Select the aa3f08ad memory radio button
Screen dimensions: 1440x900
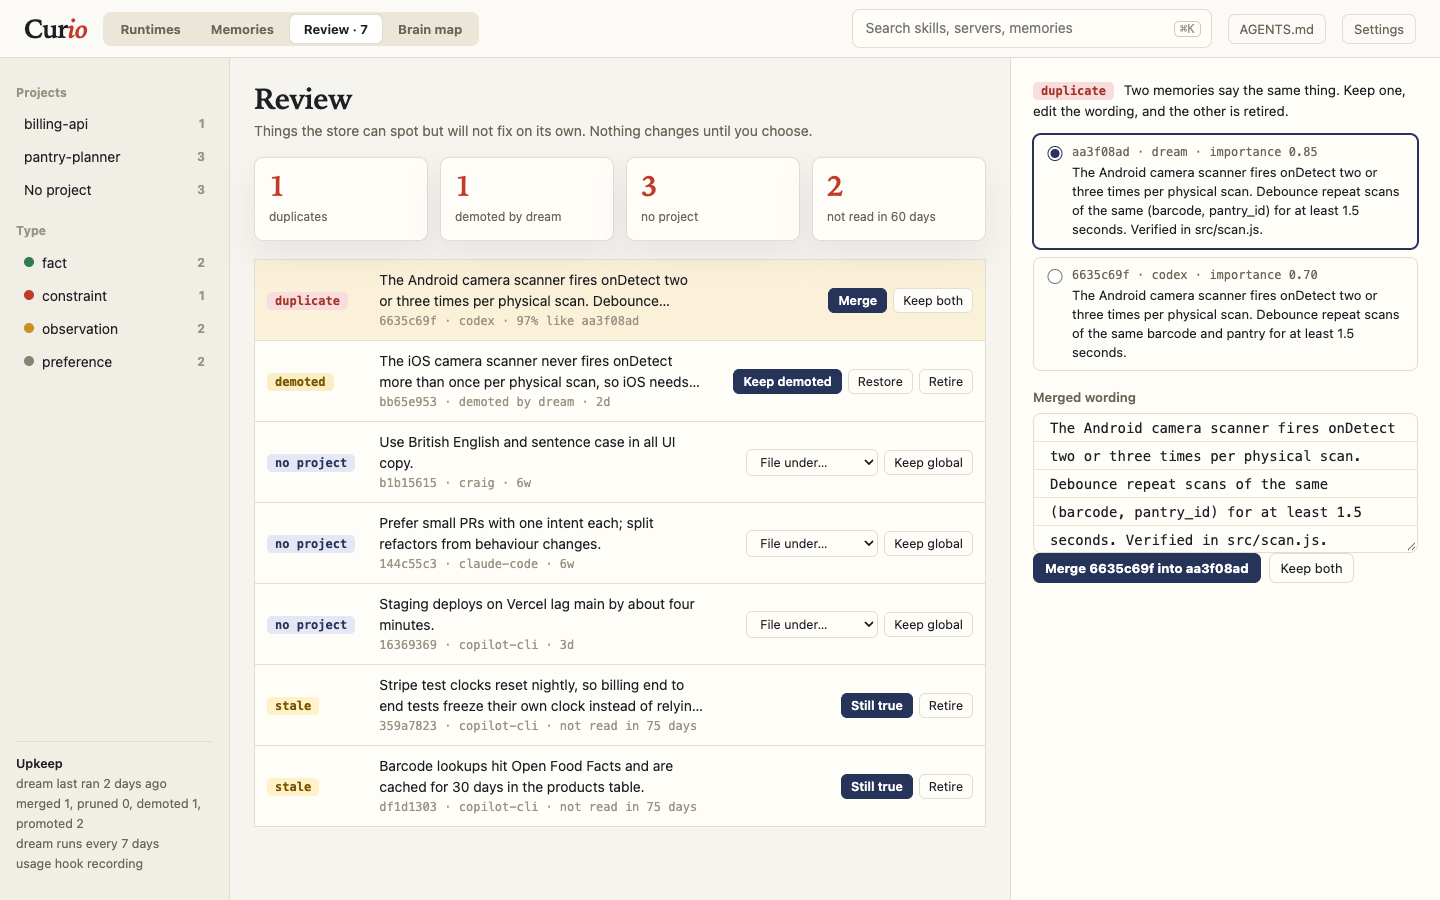1055,153
